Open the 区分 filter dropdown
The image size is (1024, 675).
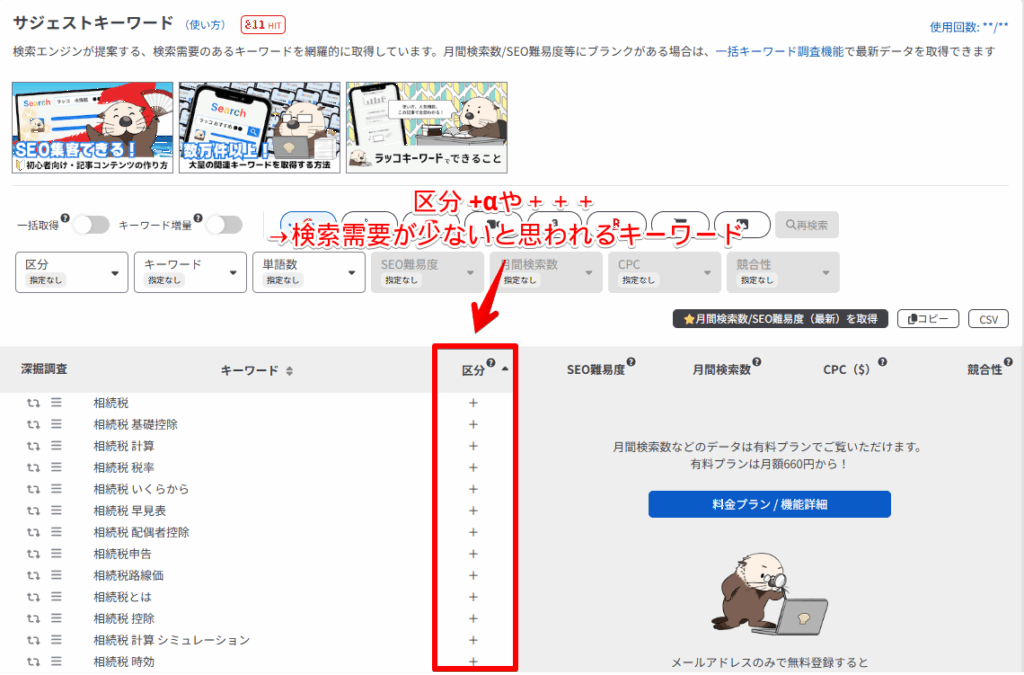point(71,272)
